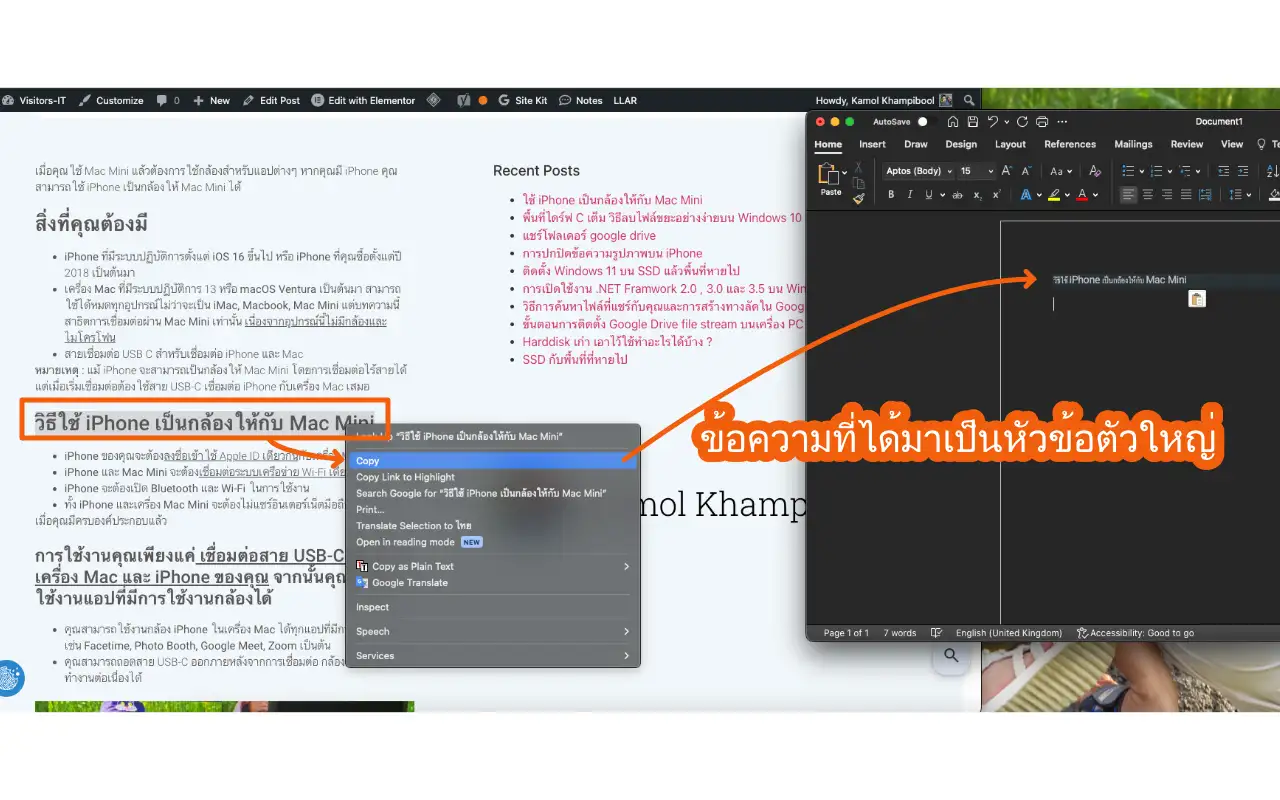Open the Home icon in Word's title bar

(953, 122)
